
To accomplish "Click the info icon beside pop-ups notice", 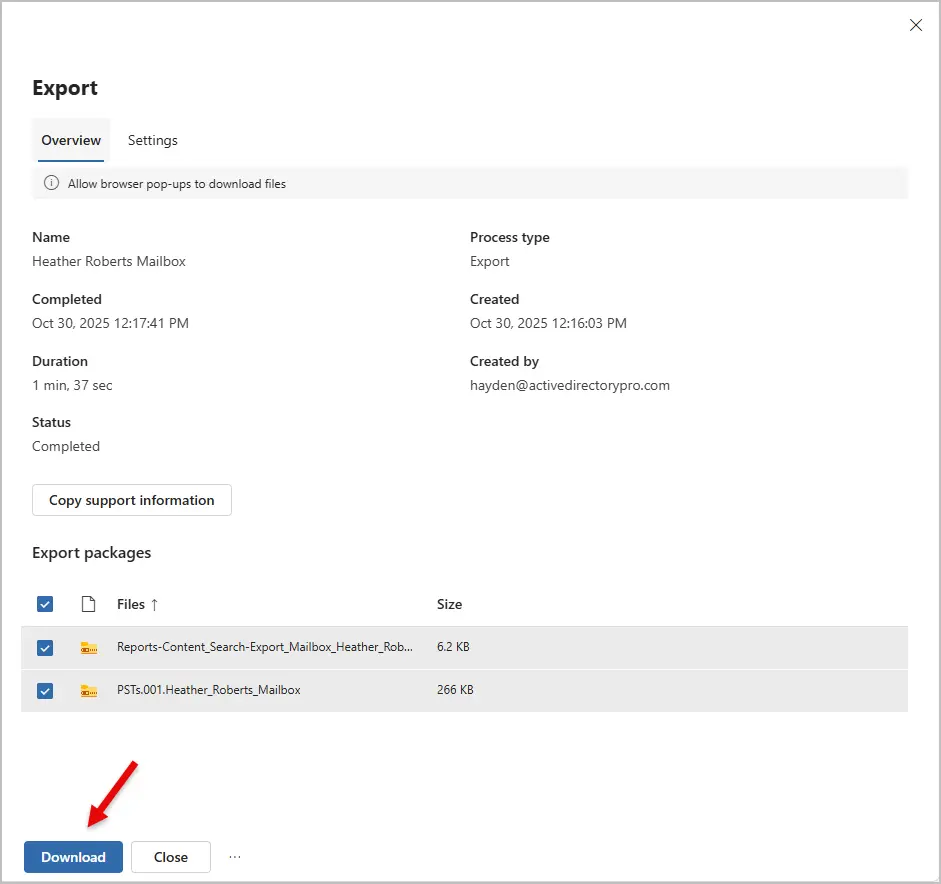I will click(52, 183).
